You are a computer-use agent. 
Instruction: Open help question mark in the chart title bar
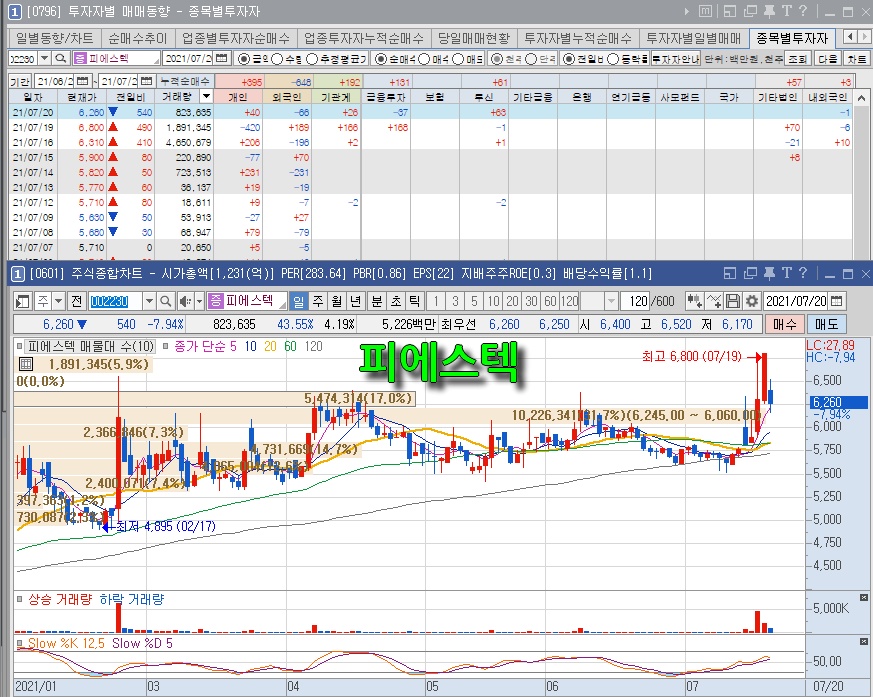pos(802,273)
